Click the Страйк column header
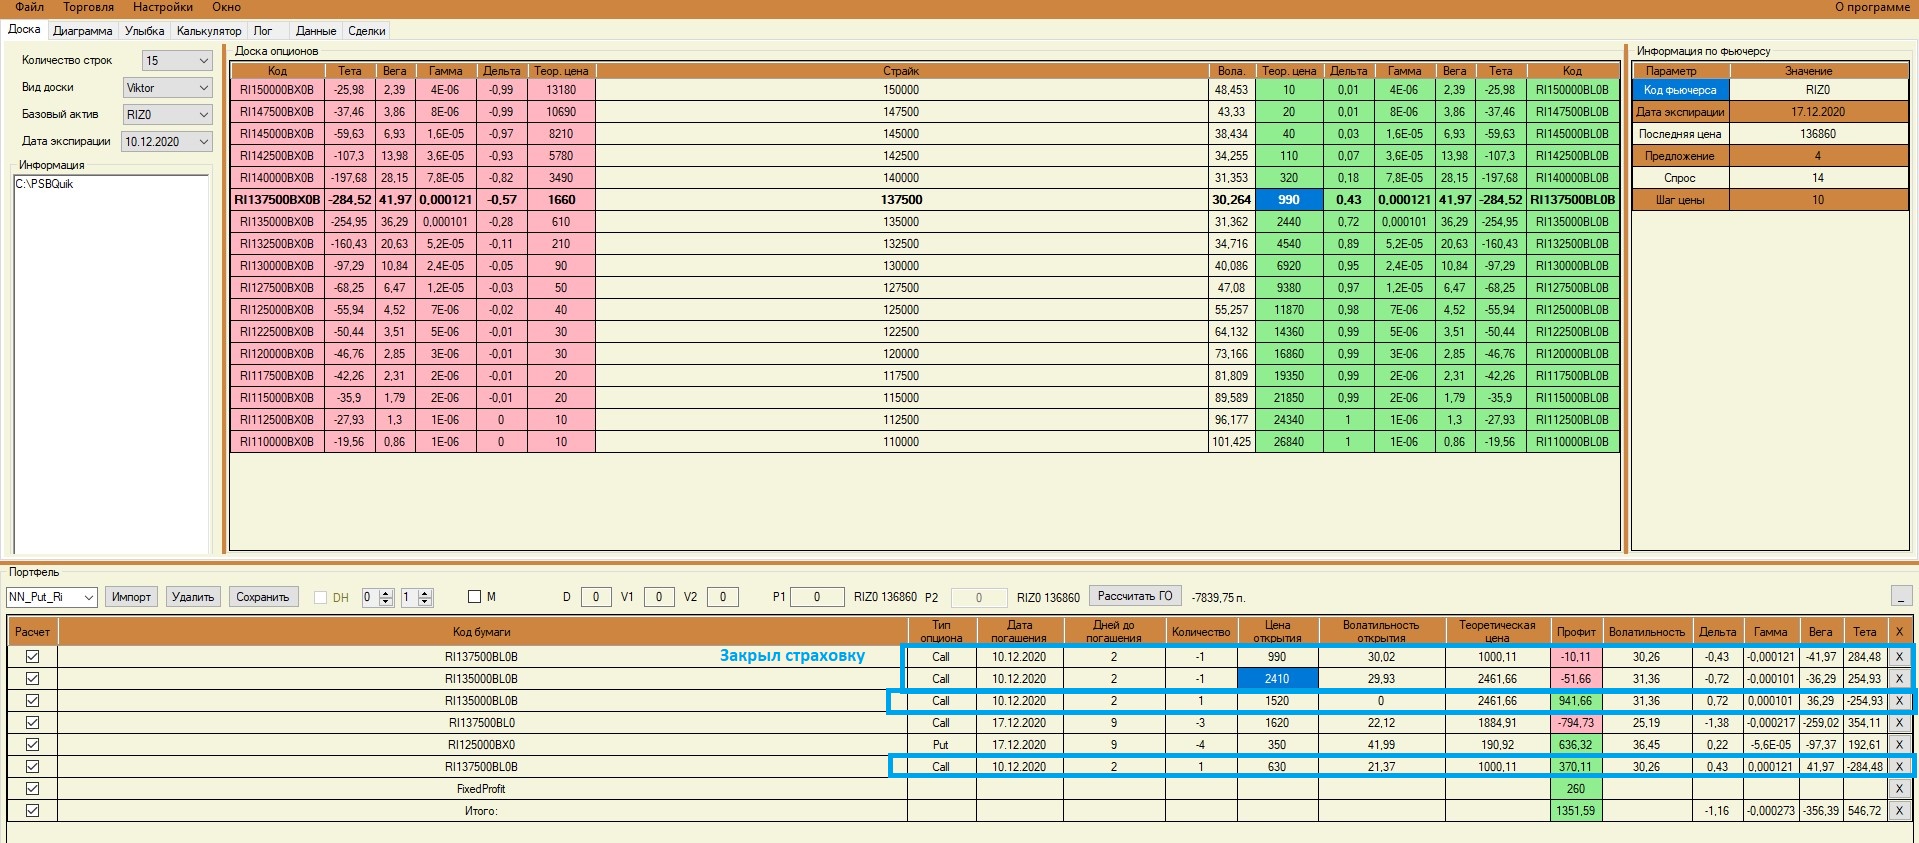The height and width of the screenshot is (843, 1919). [x=901, y=71]
